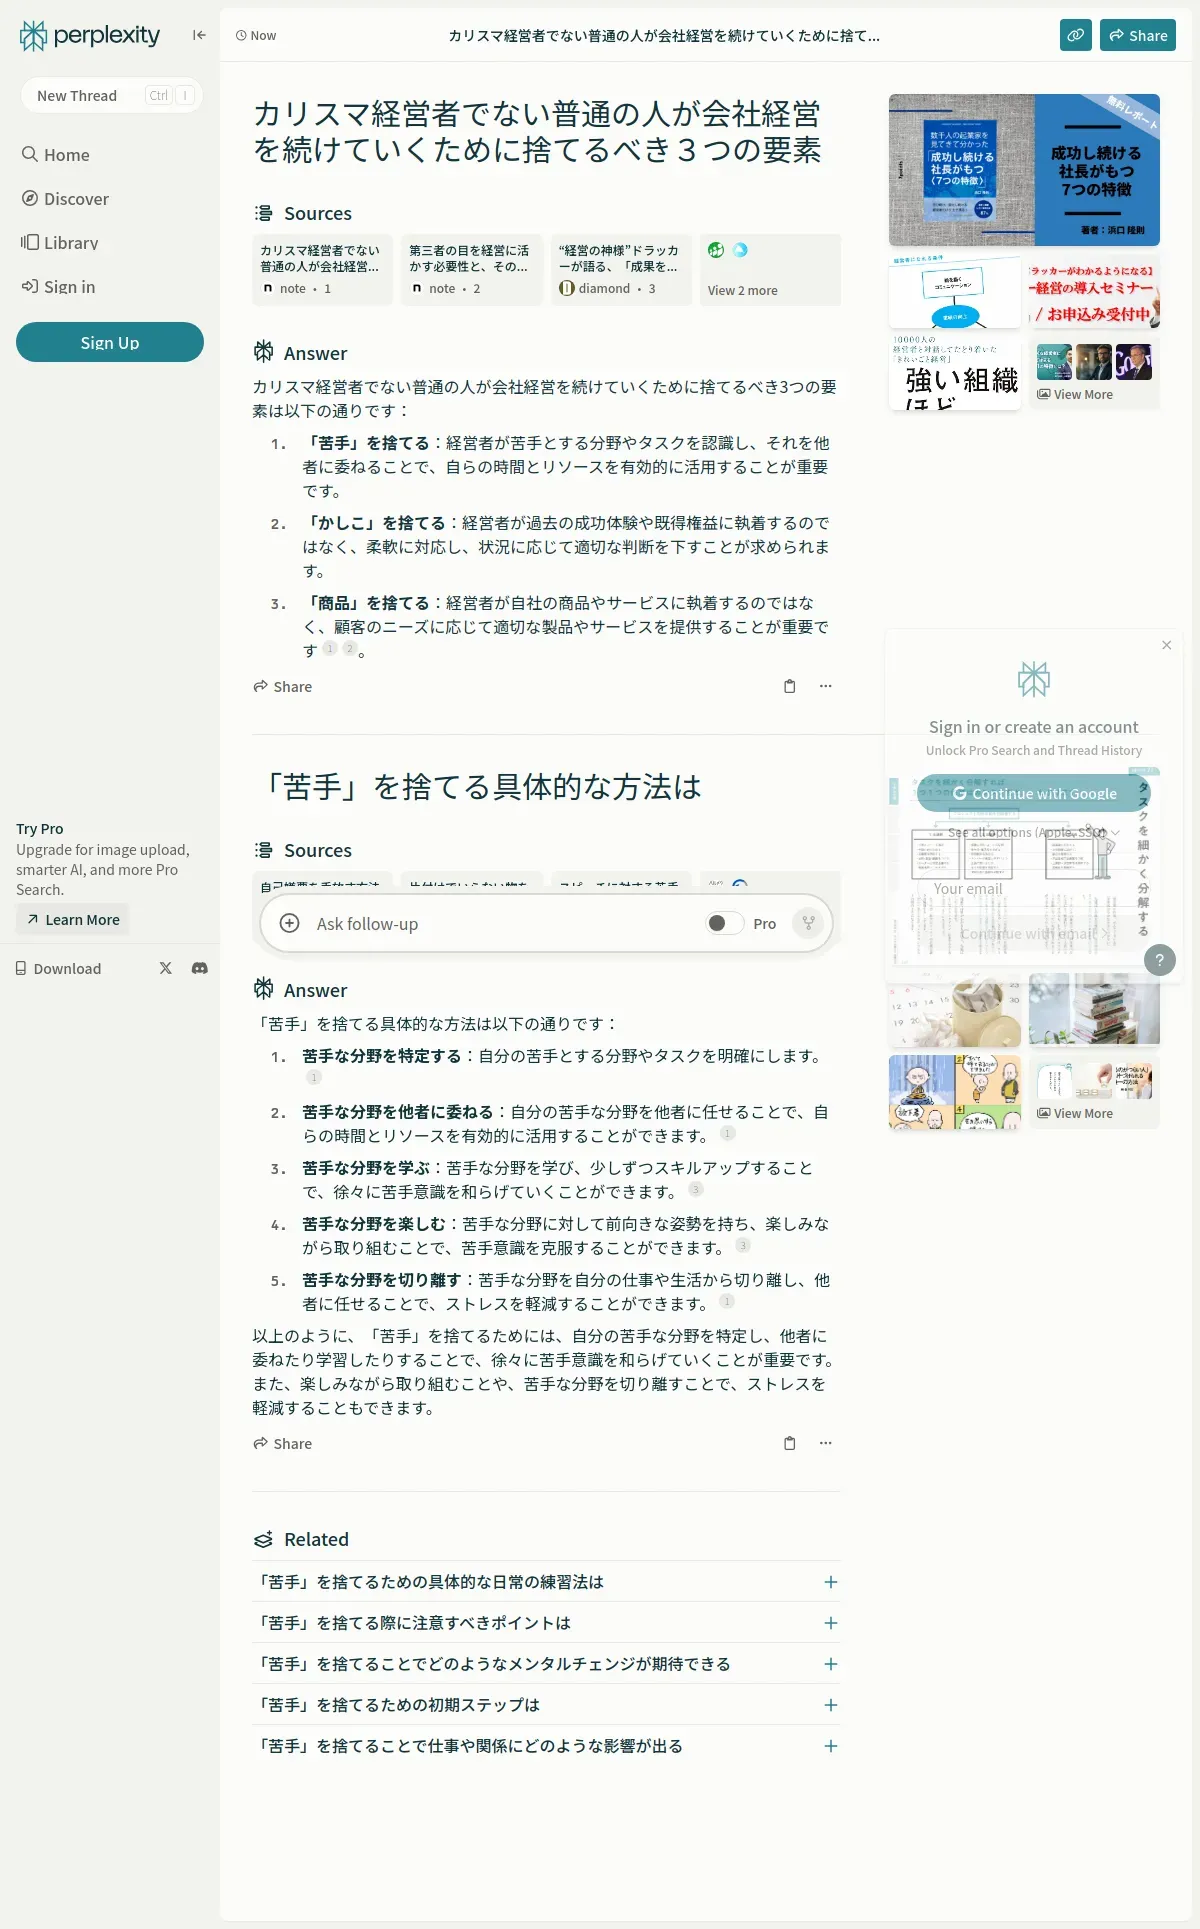Image resolution: width=1200 pixels, height=1929 pixels.
Task: Open the diagram image thumbnail with blue shape
Action: [x=955, y=292]
